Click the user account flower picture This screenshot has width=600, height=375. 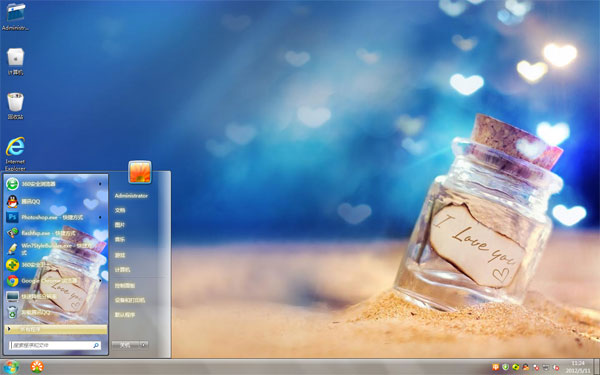pos(140,172)
